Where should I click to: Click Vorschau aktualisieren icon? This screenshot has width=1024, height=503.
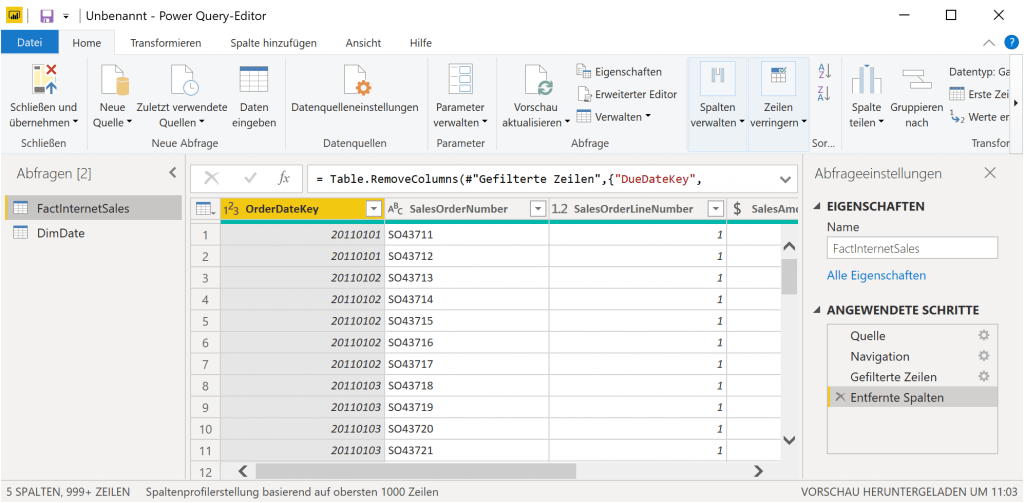538,80
